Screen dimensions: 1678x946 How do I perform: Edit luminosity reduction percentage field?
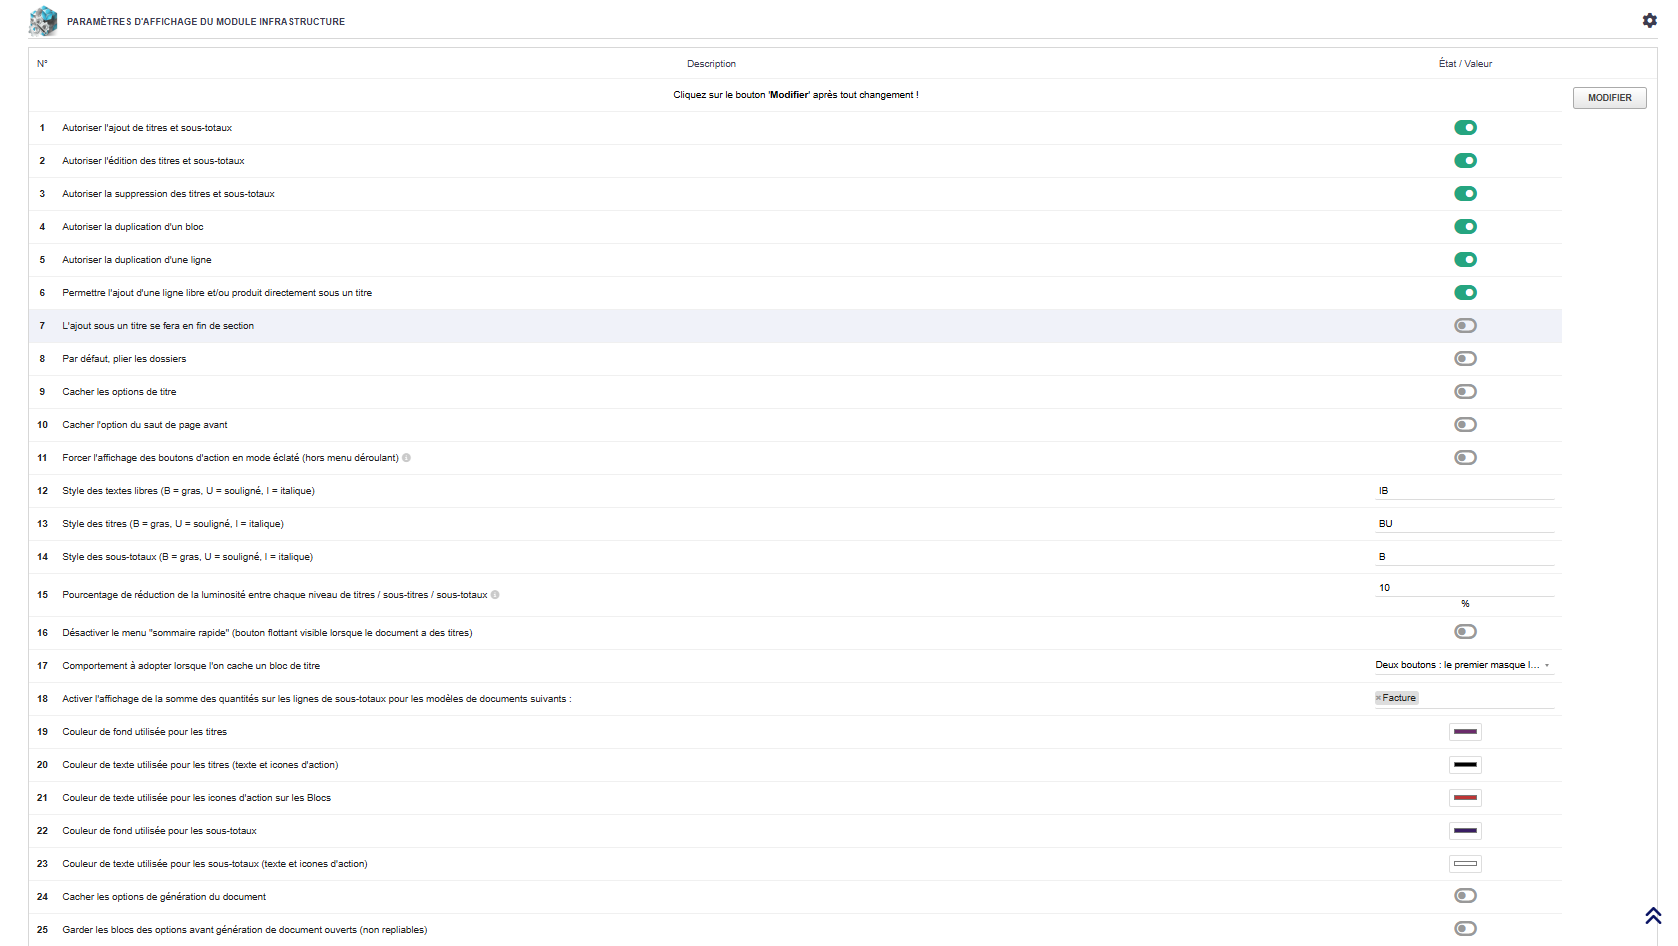pos(1464,588)
